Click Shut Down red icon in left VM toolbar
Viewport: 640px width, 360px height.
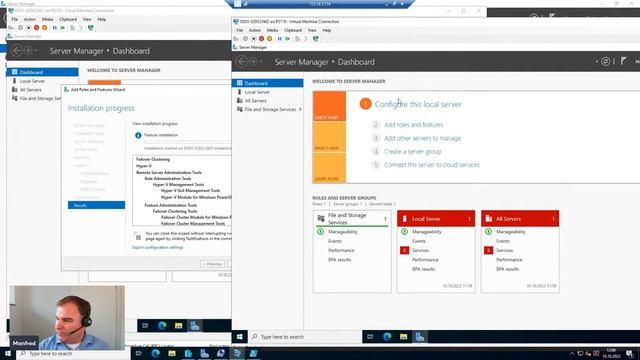tap(36, 28)
